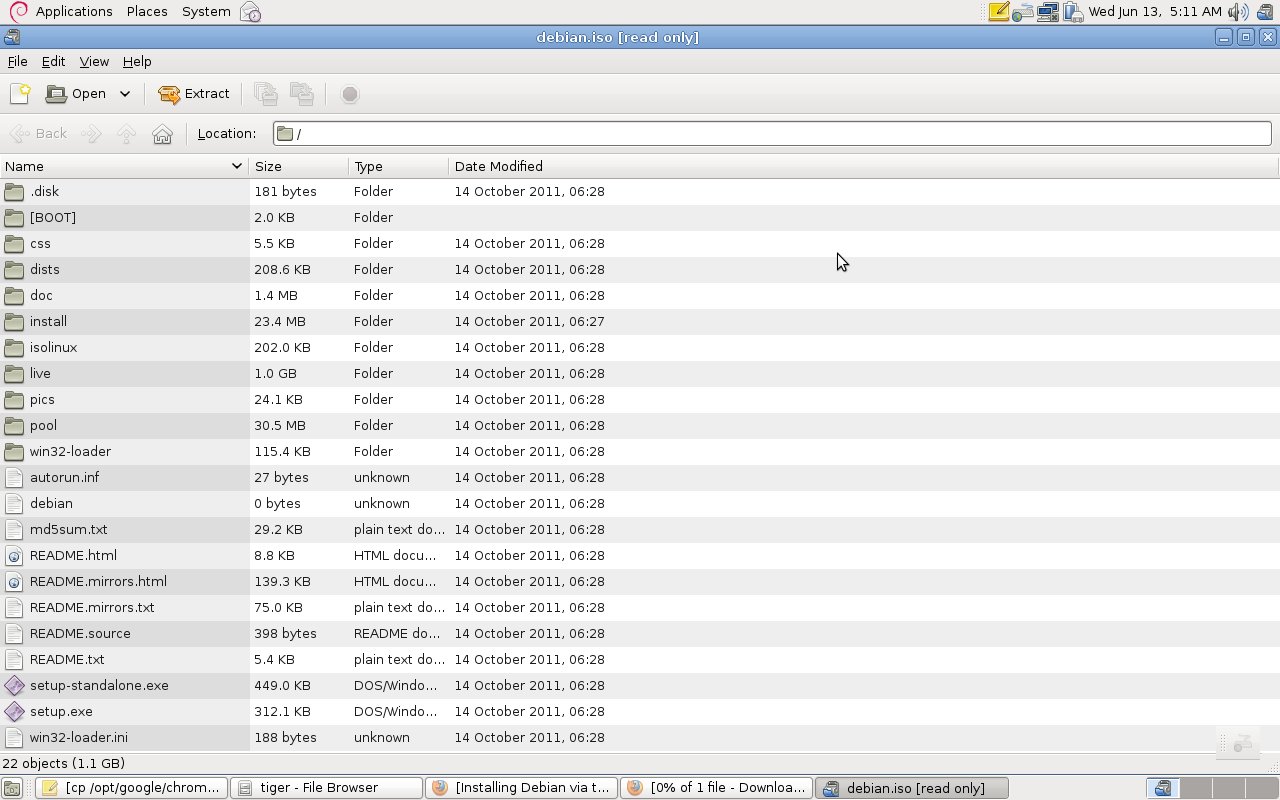This screenshot has height=800, width=1280.
Task: Sort list by Type column header
Action: point(399,166)
